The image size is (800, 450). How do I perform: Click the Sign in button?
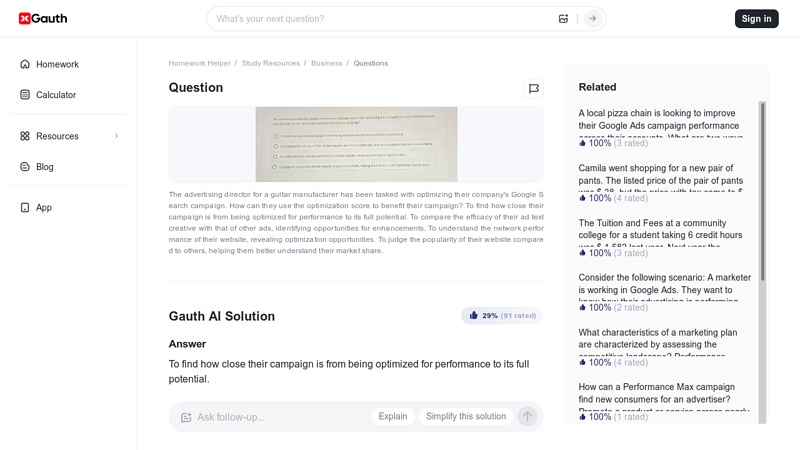click(x=757, y=19)
